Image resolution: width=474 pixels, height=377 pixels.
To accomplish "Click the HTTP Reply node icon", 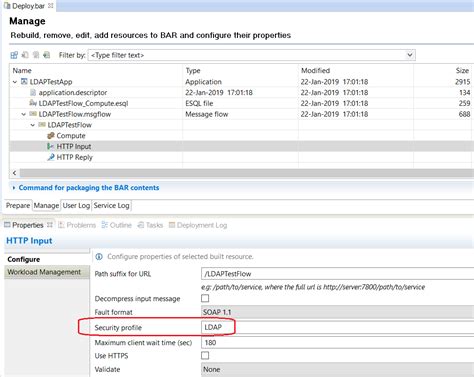I will pos(51,157).
